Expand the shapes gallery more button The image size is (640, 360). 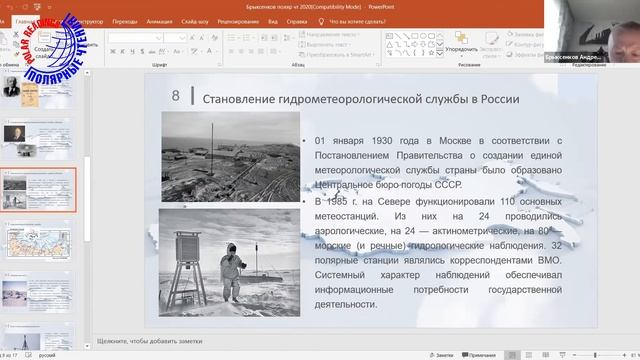click(440, 53)
